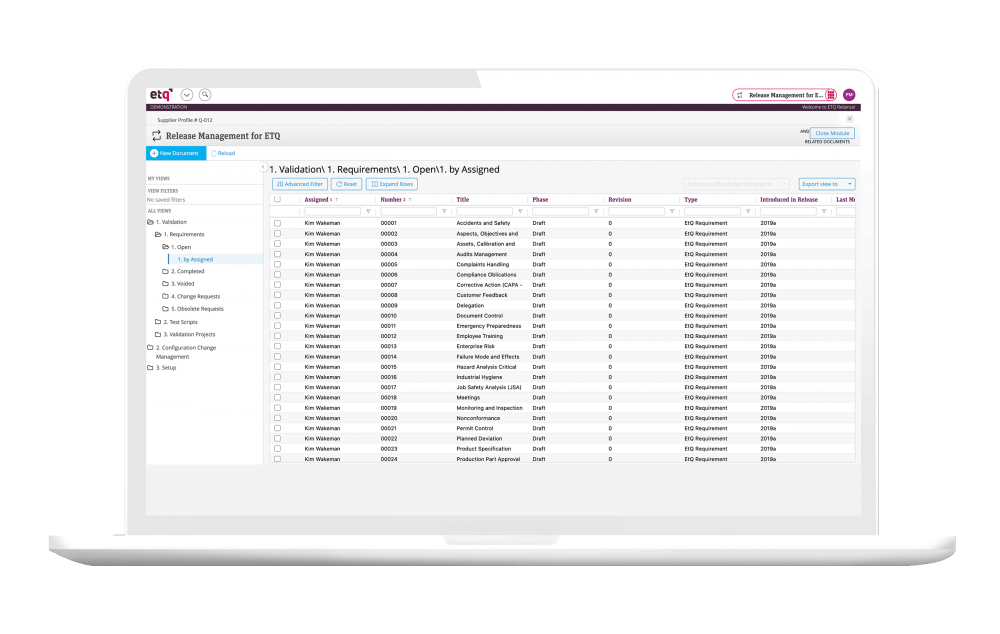This screenshot has width=1000, height=634.
Task: Switch to the New Document tab
Action: (176, 153)
